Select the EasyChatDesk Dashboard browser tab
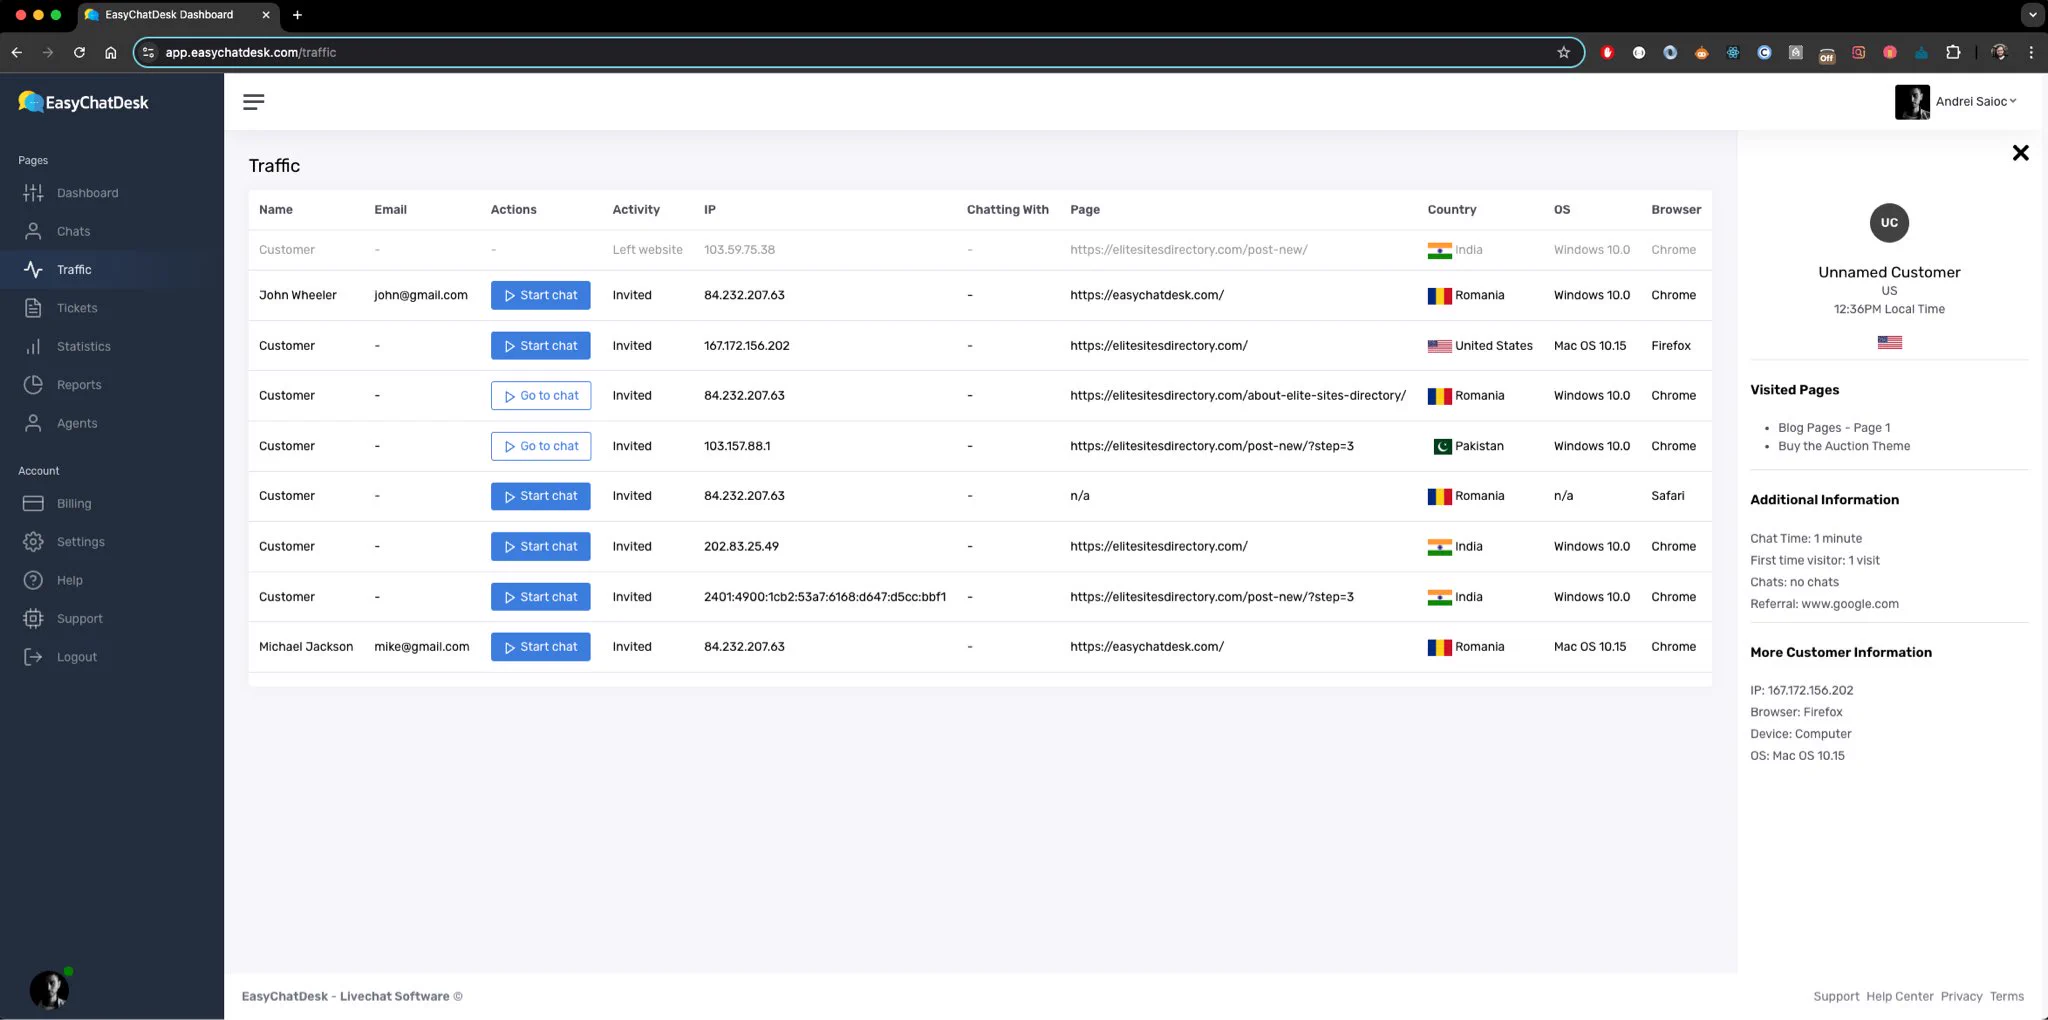 pyautogui.click(x=178, y=15)
